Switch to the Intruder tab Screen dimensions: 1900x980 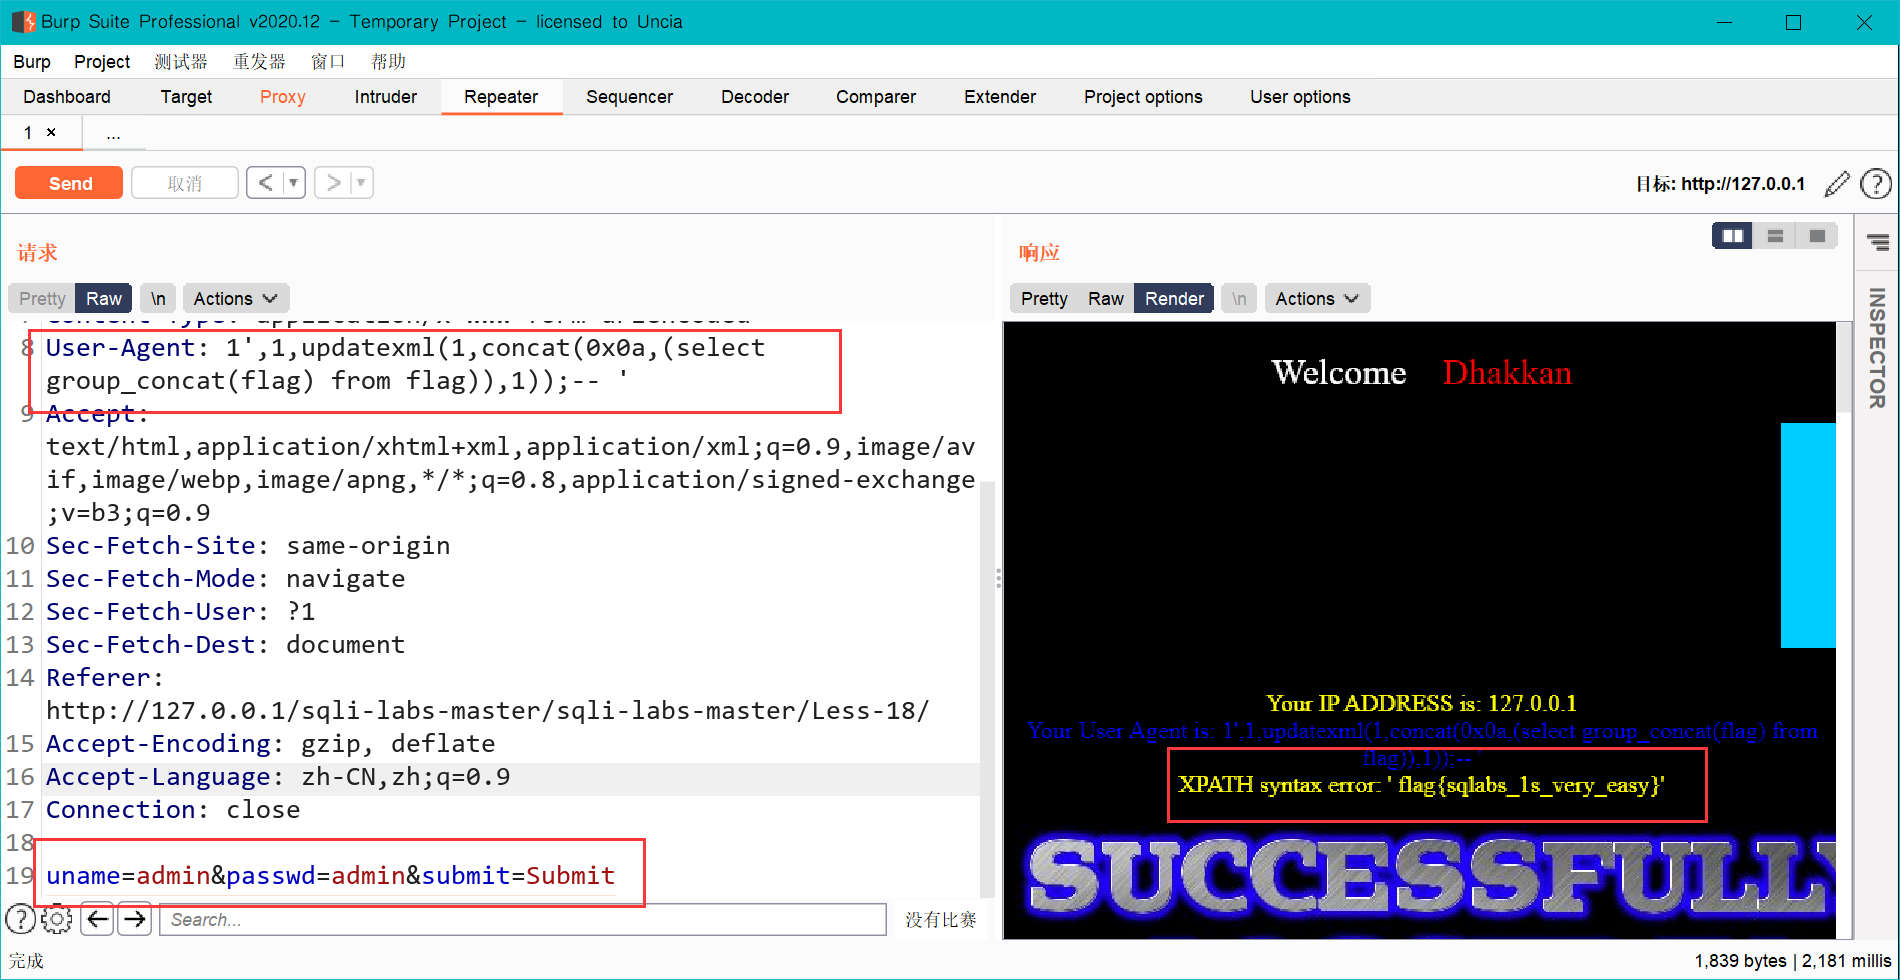point(386,97)
